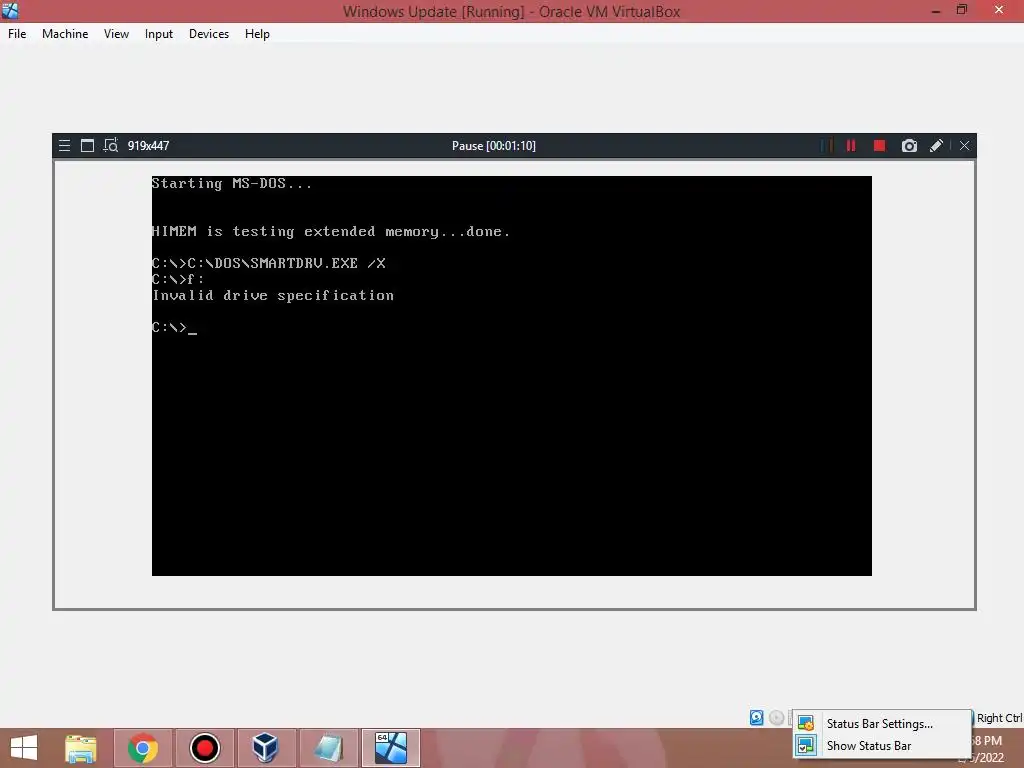Close the recorder toolbar with the X
The height and width of the screenshot is (768, 1024).
pyautogui.click(x=965, y=146)
